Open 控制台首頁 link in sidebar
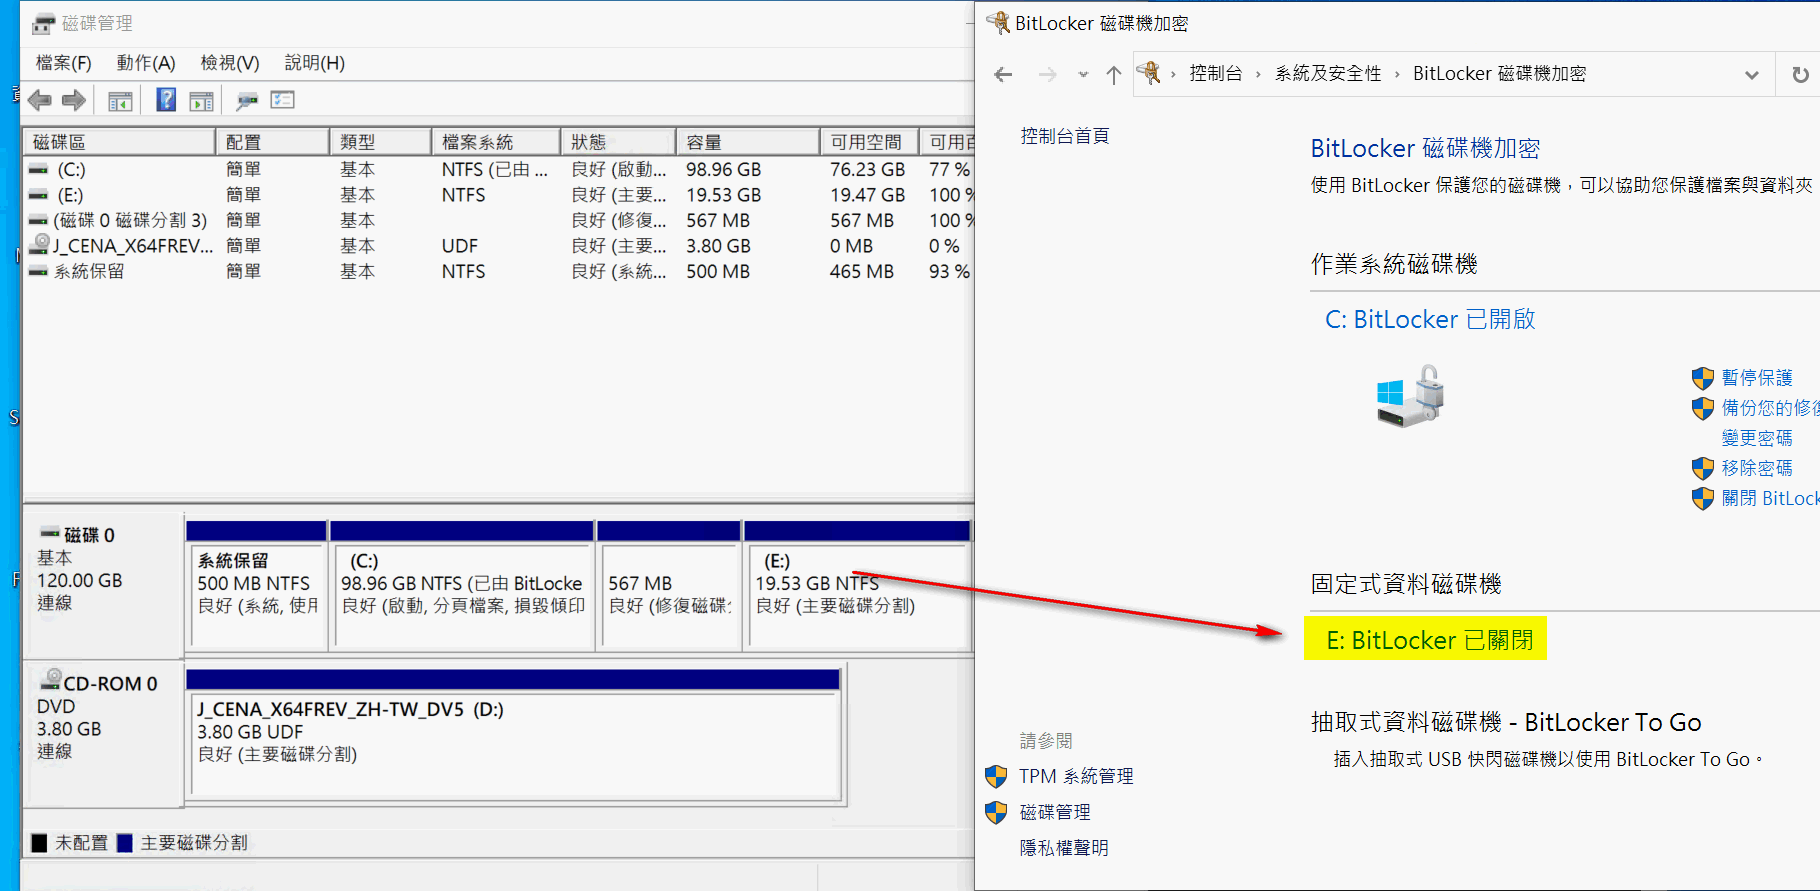Viewport: 1820px width, 891px height. point(1065,136)
